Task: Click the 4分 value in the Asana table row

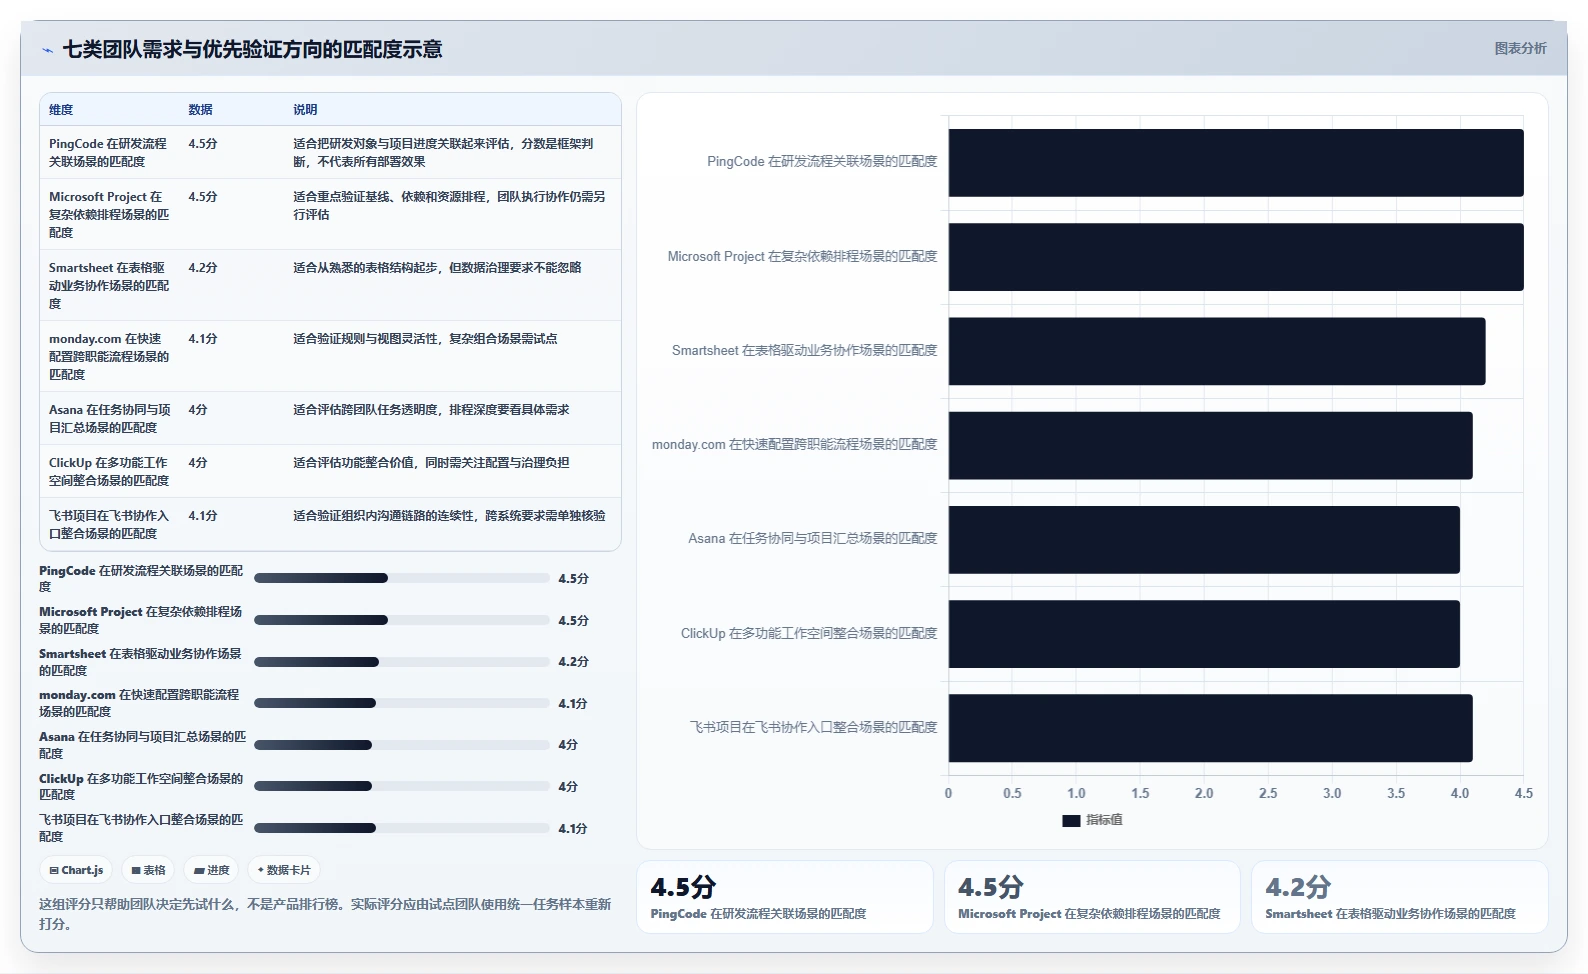Action: 198,410
